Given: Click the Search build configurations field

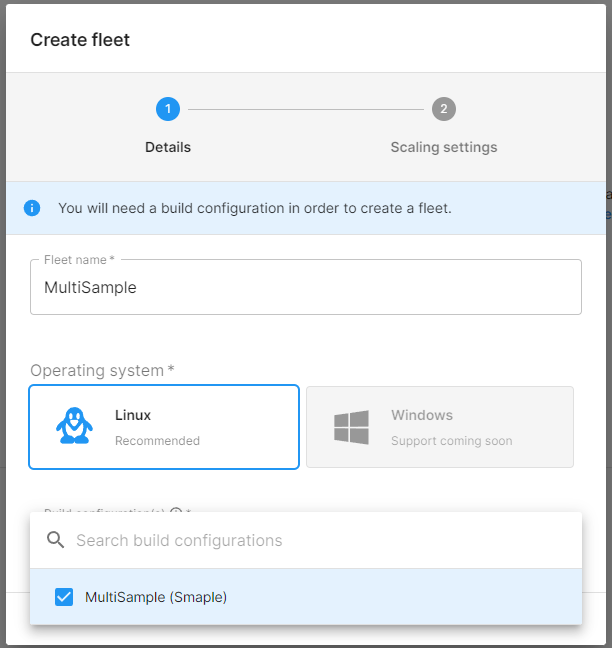Looking at the screenshot, I should tap(320, 541).
